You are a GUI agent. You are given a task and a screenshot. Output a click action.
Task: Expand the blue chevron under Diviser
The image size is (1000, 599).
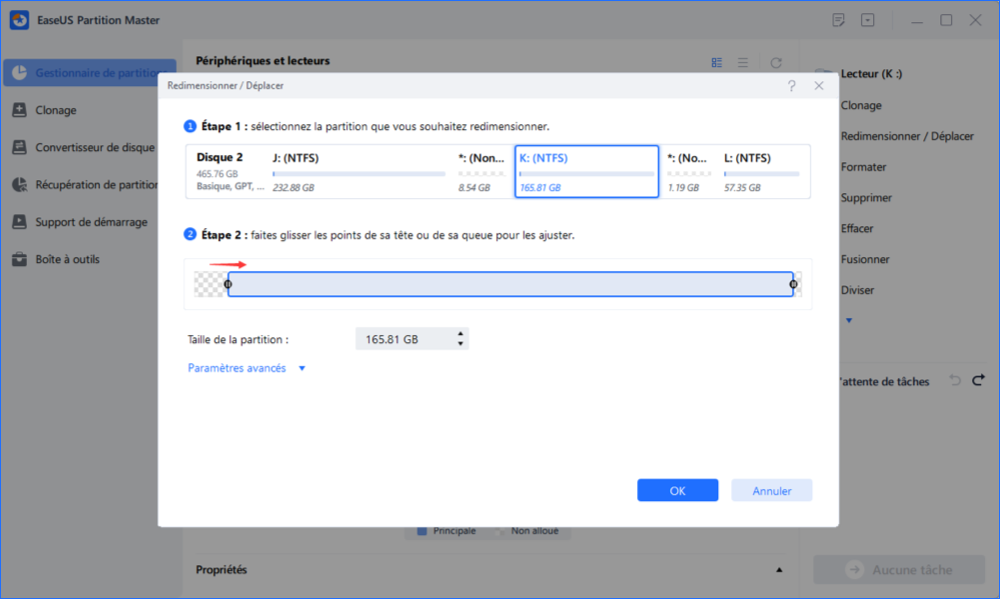click(849, 321)
